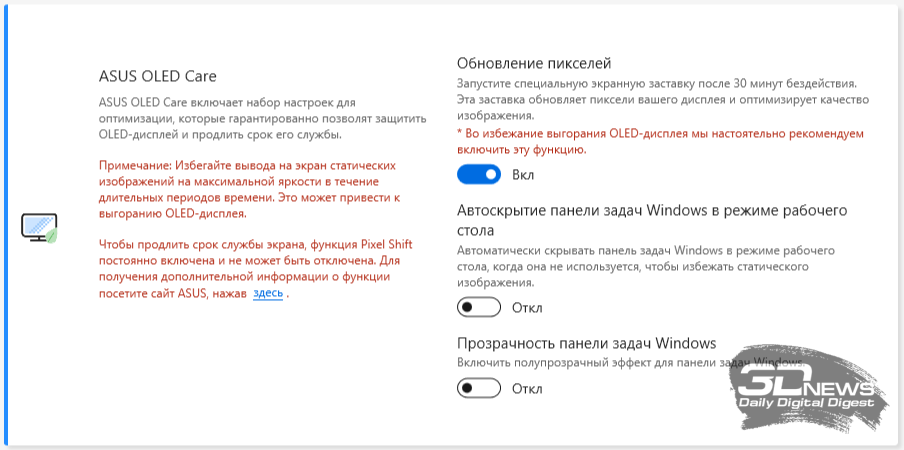Click the ASUS OLED Care monitor icon
The height and width of the screenshot is (450, 904).
point(39,228)
